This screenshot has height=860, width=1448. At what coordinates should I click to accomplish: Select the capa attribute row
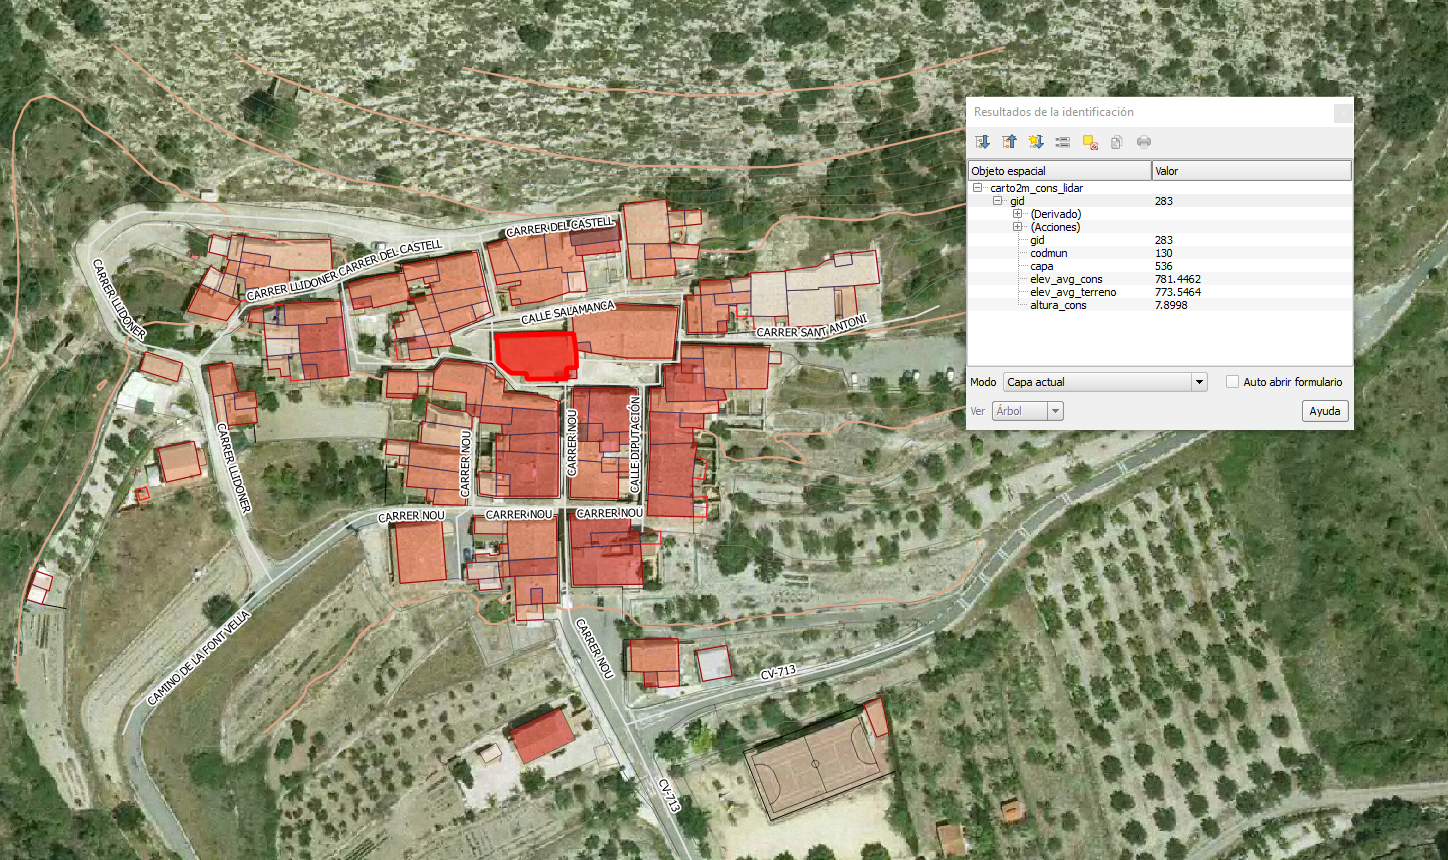(1160, 266)
